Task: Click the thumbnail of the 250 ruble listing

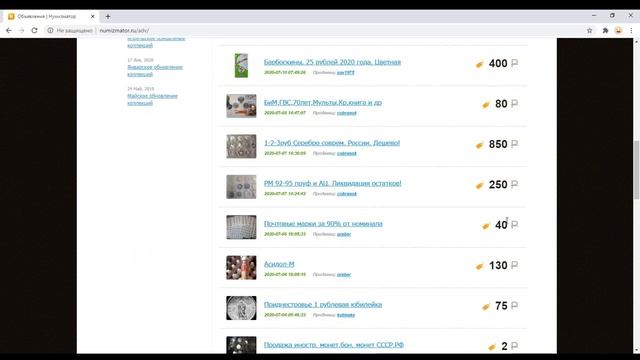Action: pos(241,187)
